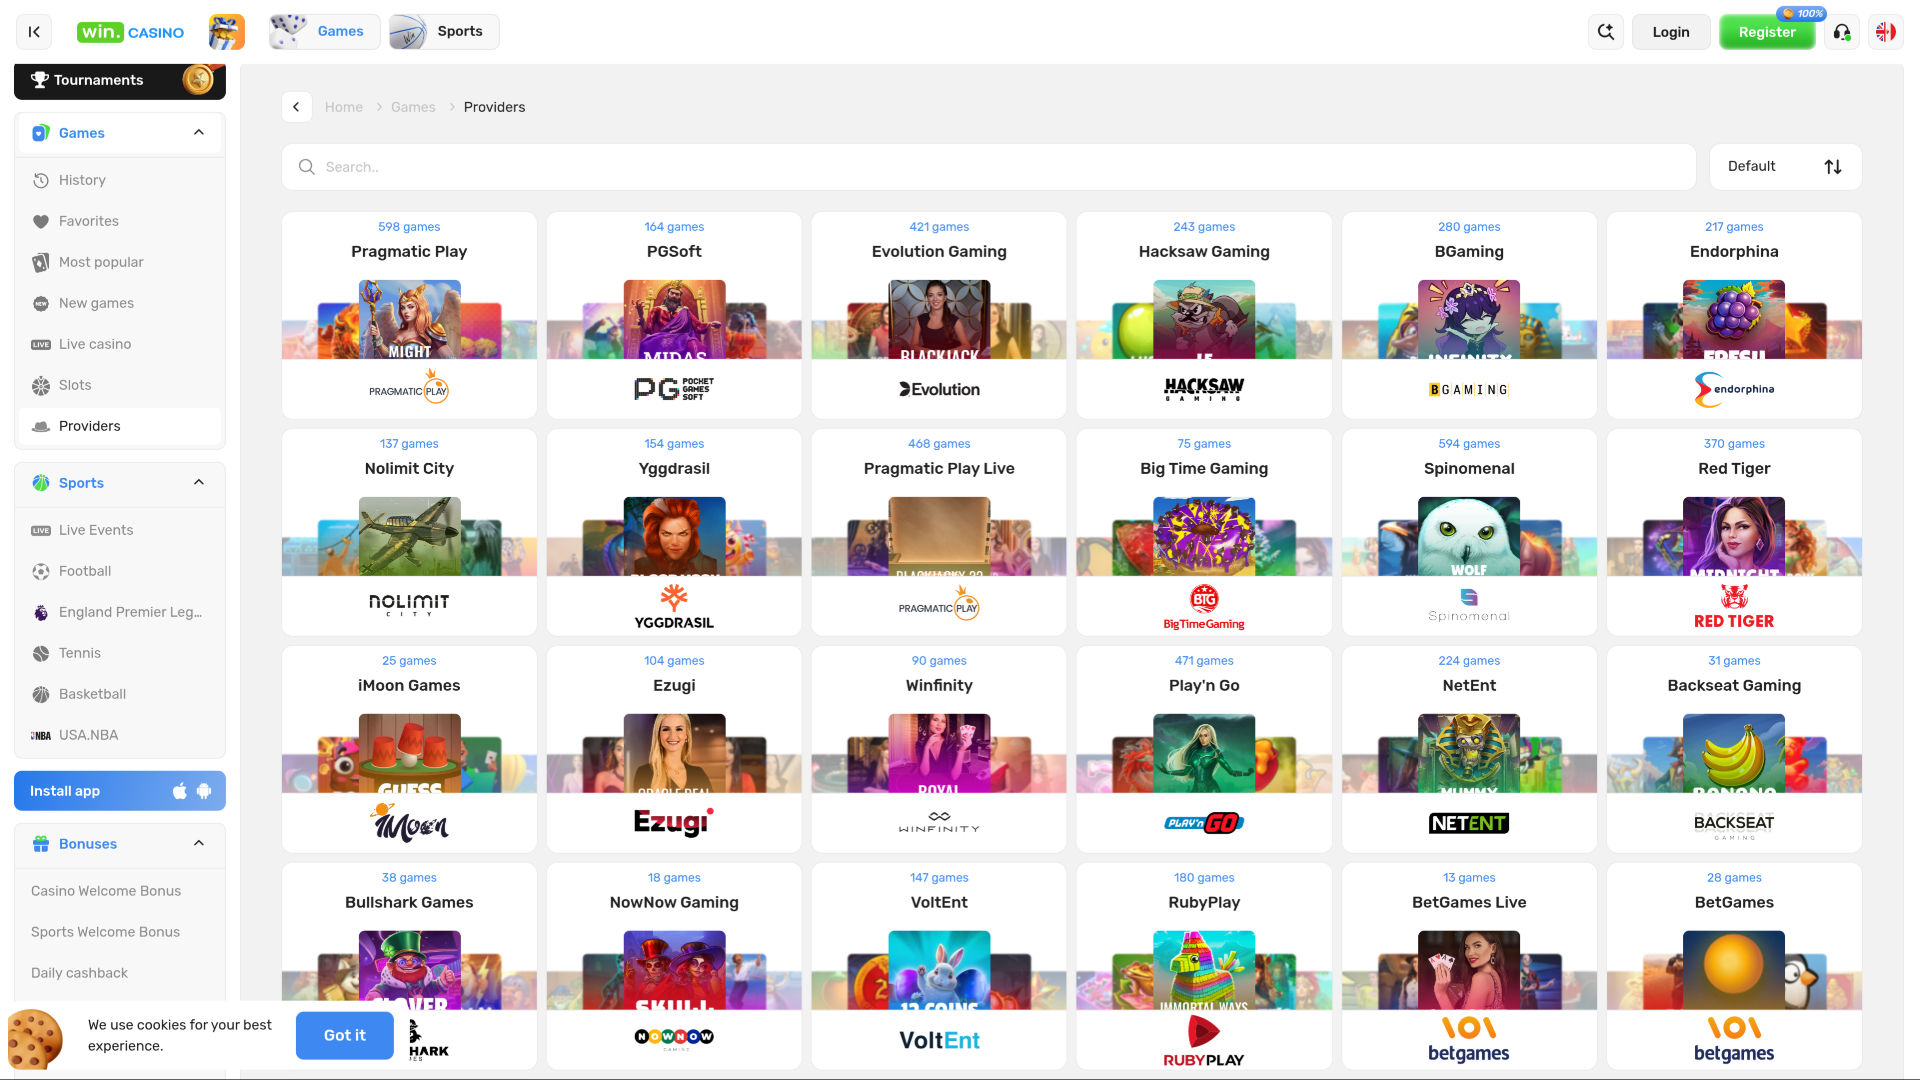Open the NetEnt provider card

click(x=1469, y=749)
